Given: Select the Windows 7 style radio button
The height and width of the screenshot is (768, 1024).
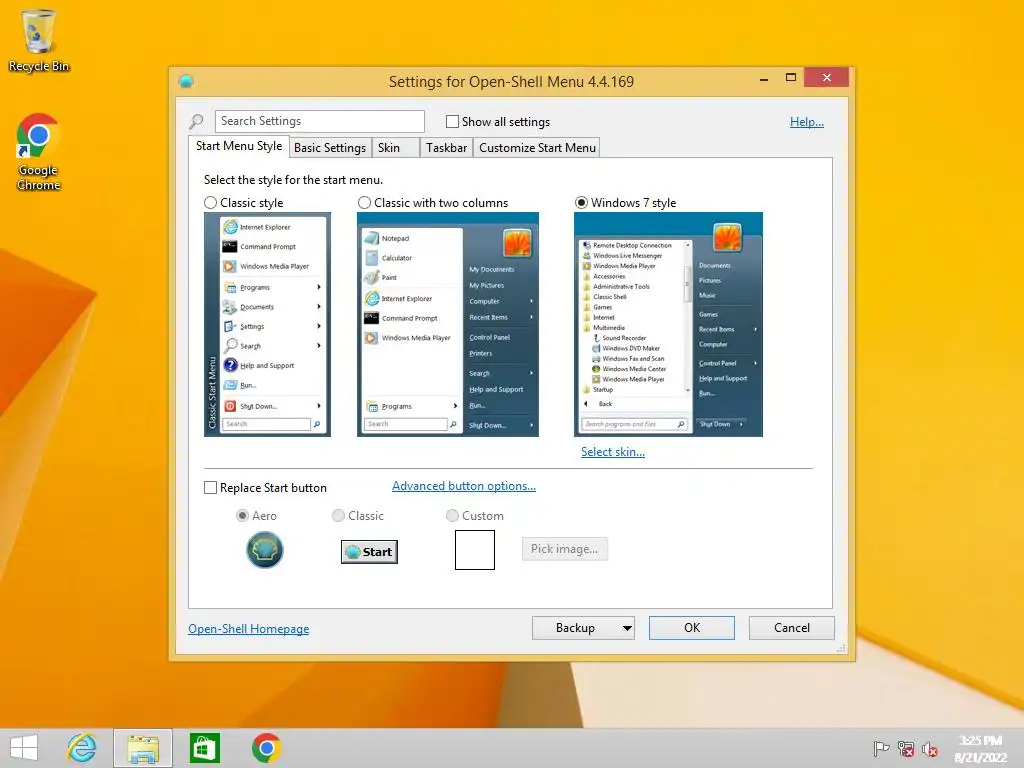Looking at the screenshot, I should [581, 202].
